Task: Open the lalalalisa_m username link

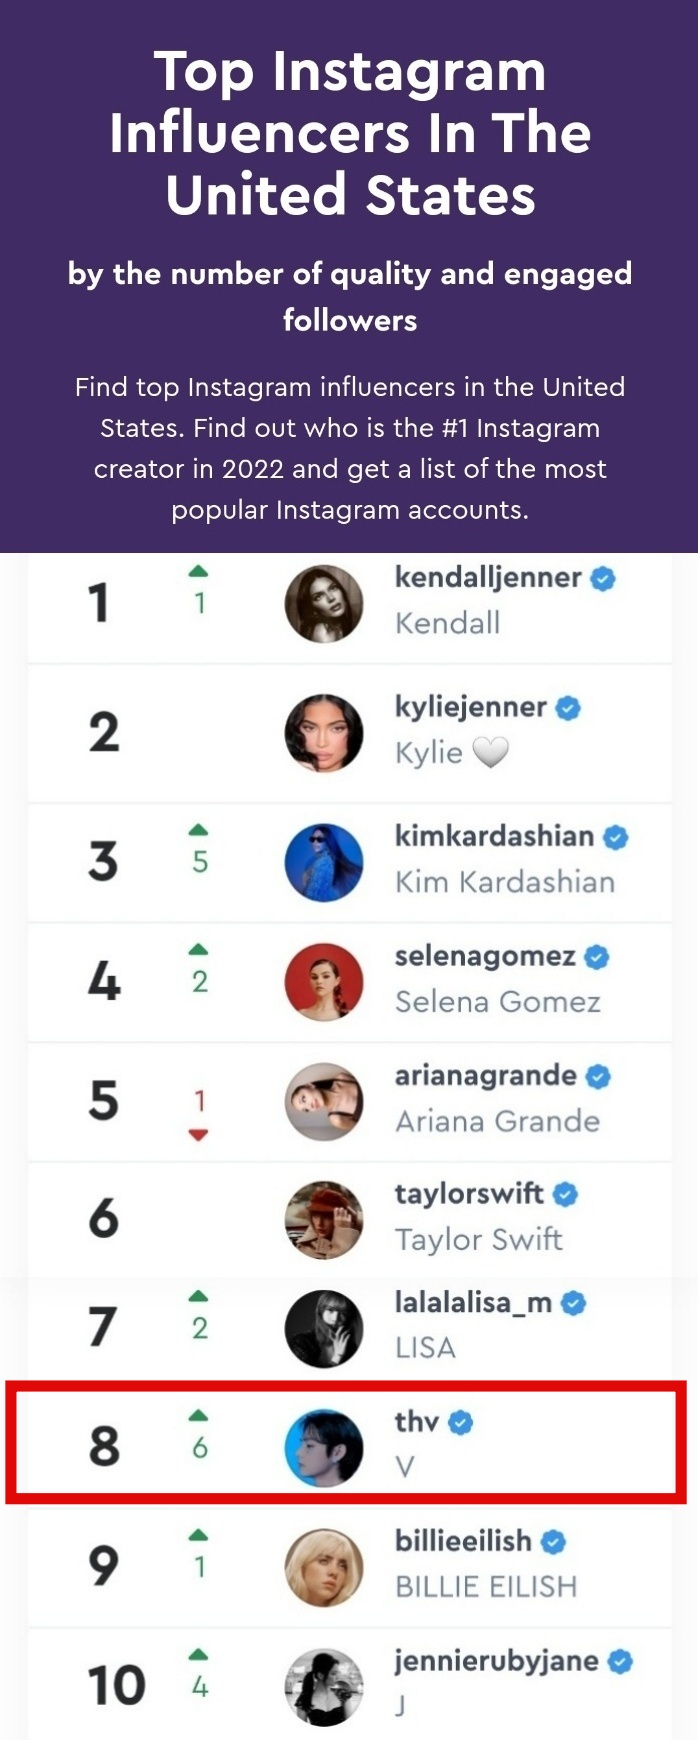Action: tap(473, 1302)
